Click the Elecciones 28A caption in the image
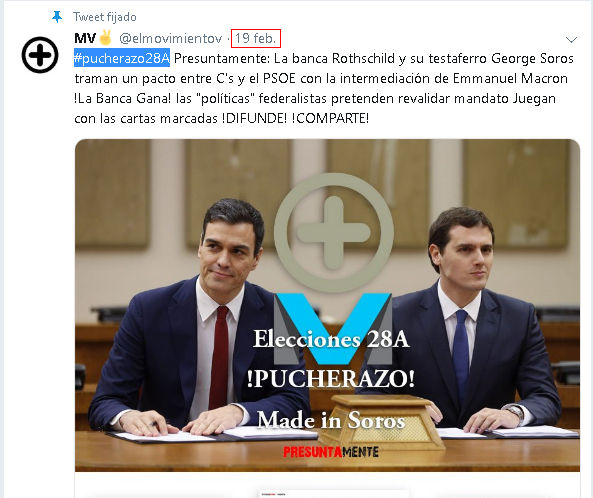Image resolution: width=593 pixels, height=498 pixels. point(331,339)
